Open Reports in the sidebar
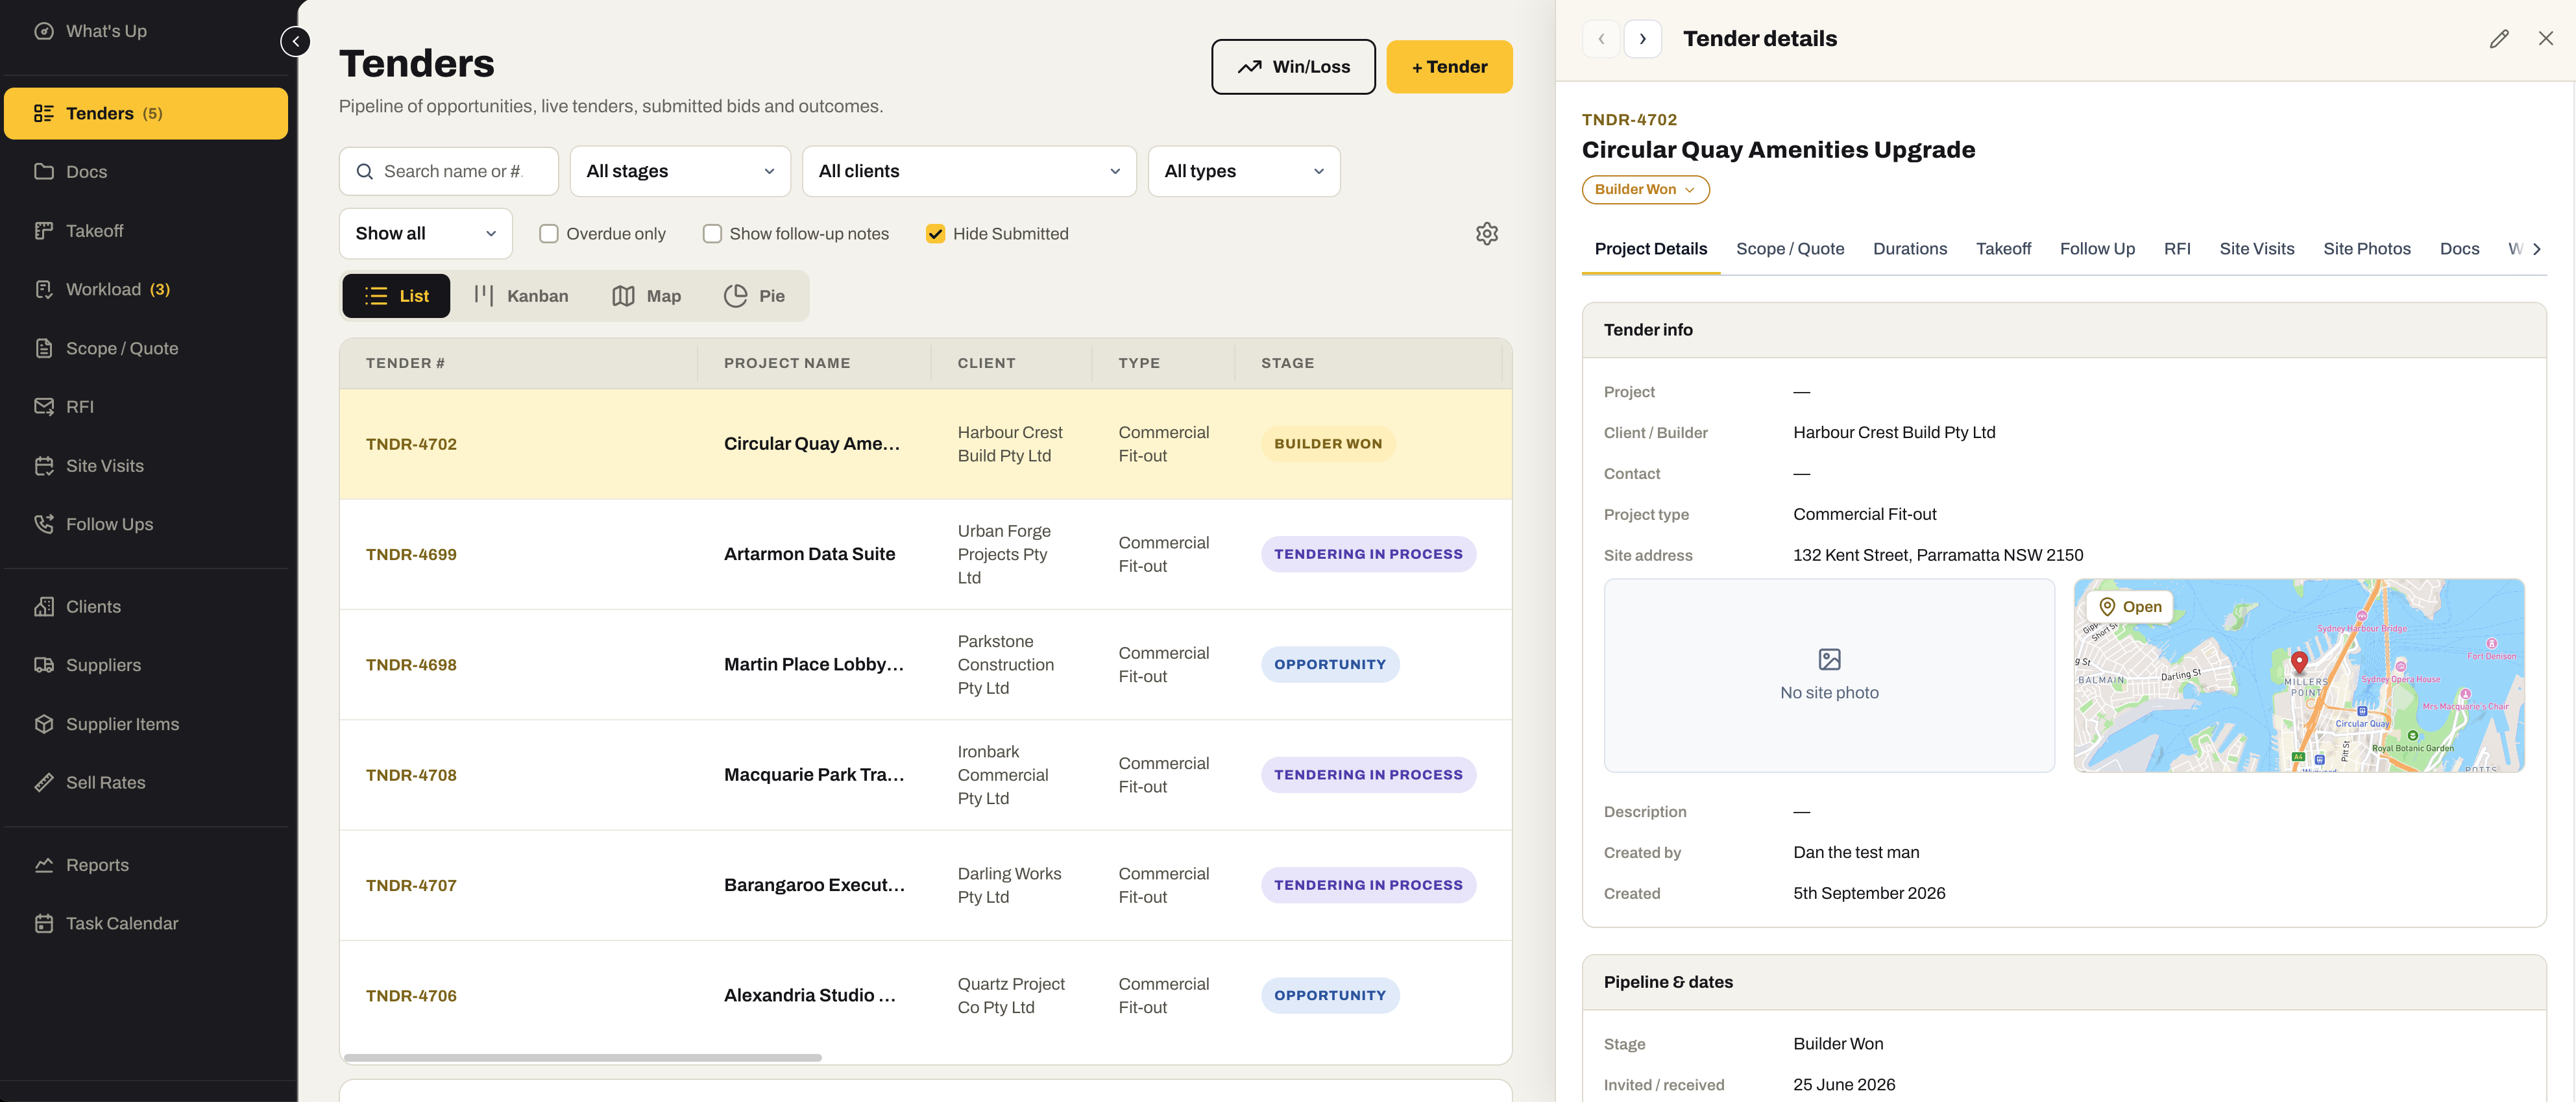This screenshot has height=1102, width=2576. (146, 865)
